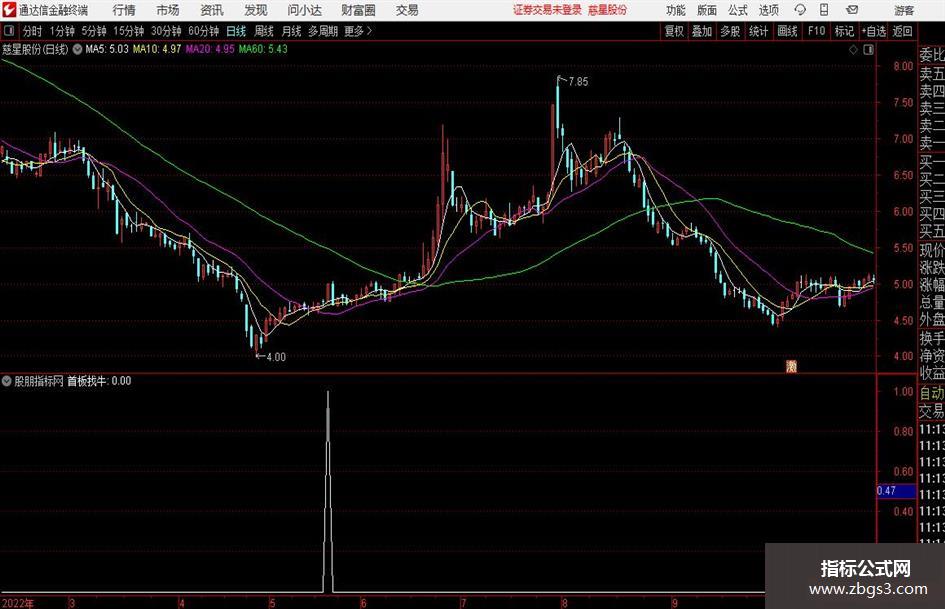Toggle the left panel layout icon
The image size is (945, 609).
(8, 31)
